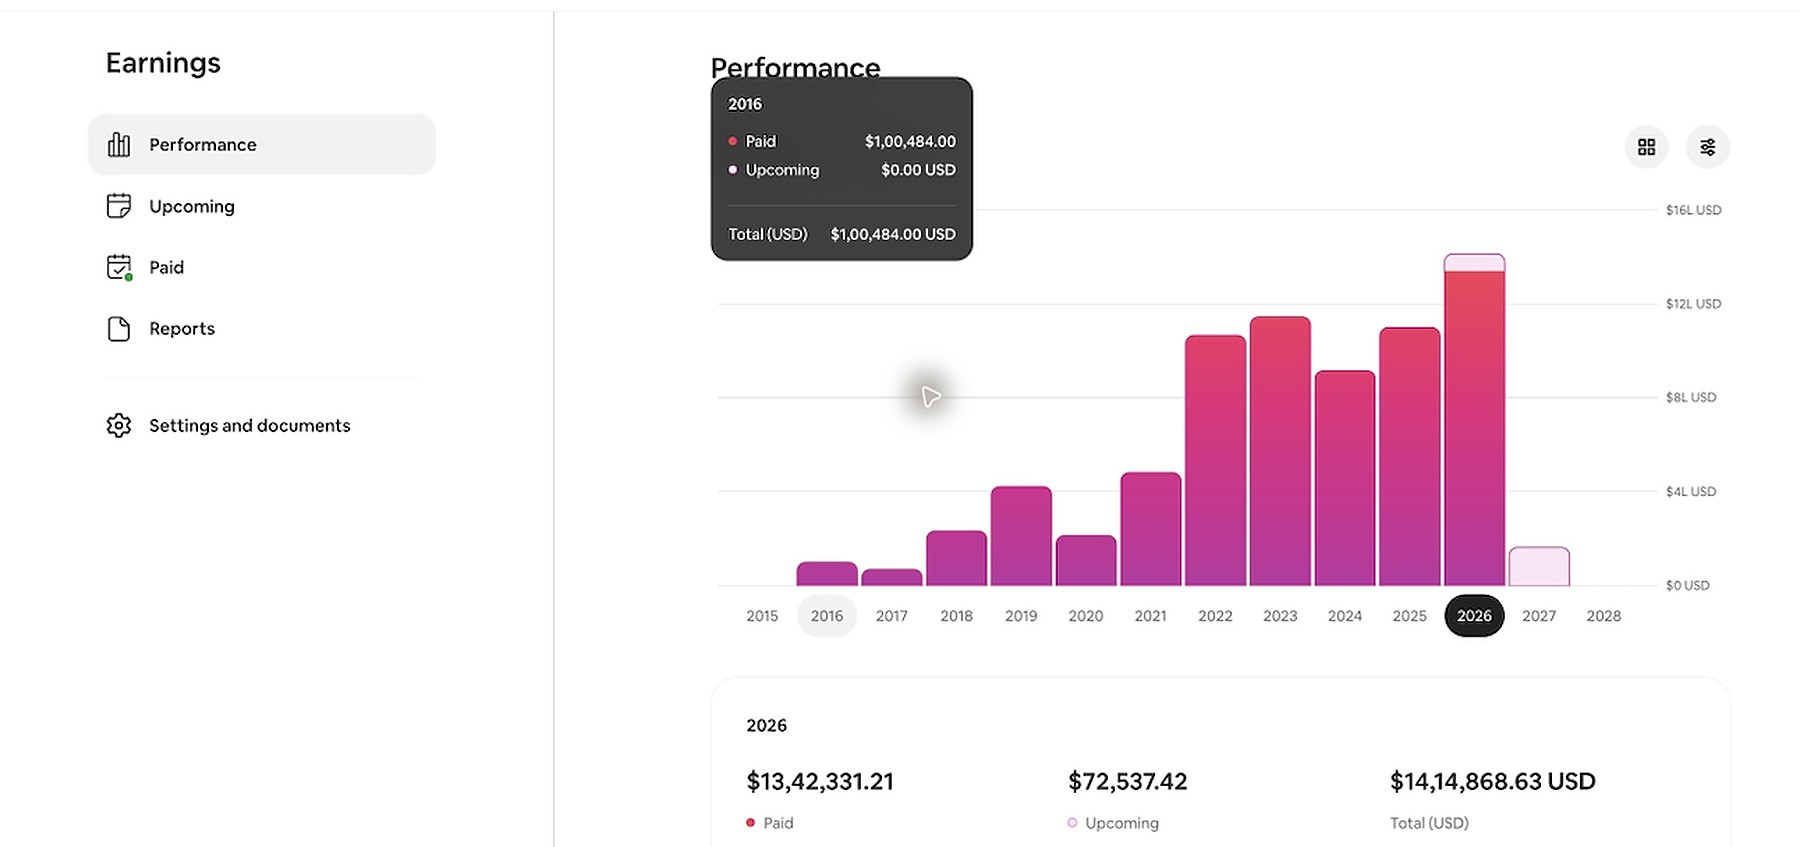Click the 2027 upcoming earnings bar
1800x847 pixels.
(x=1539, y=566)
